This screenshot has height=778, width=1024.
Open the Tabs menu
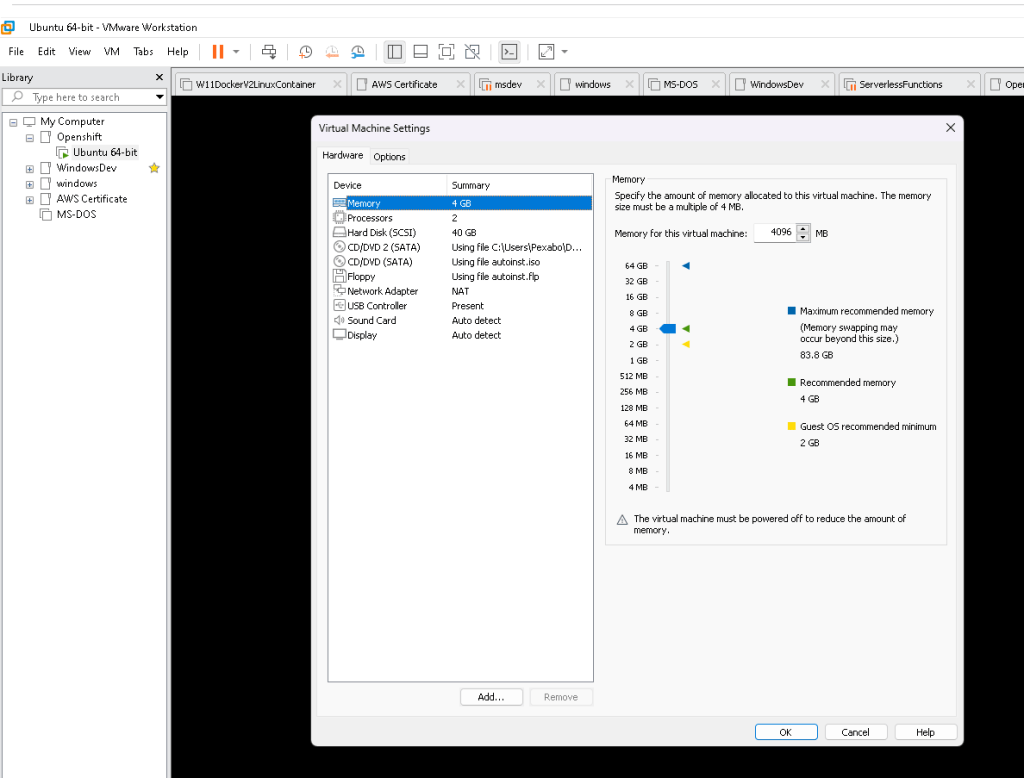(x=143, y=52)
